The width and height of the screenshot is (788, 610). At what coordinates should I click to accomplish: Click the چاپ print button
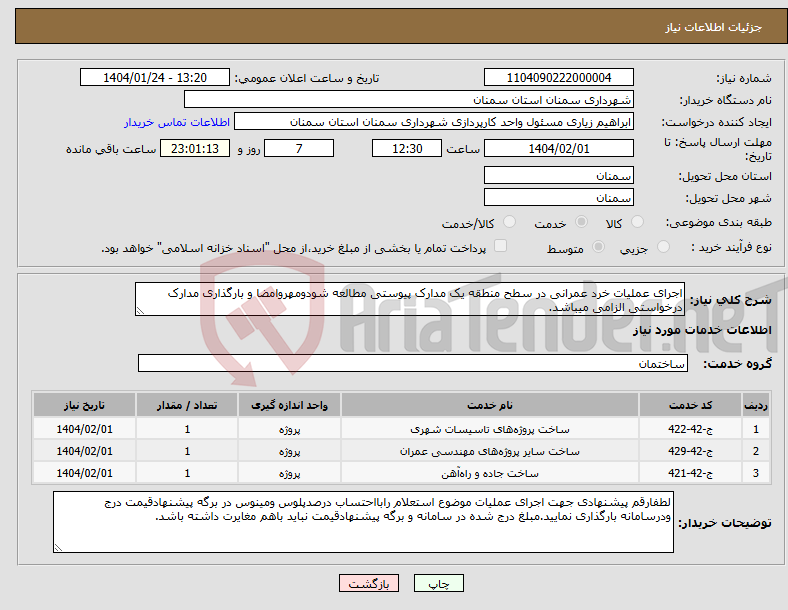(438, 583)
